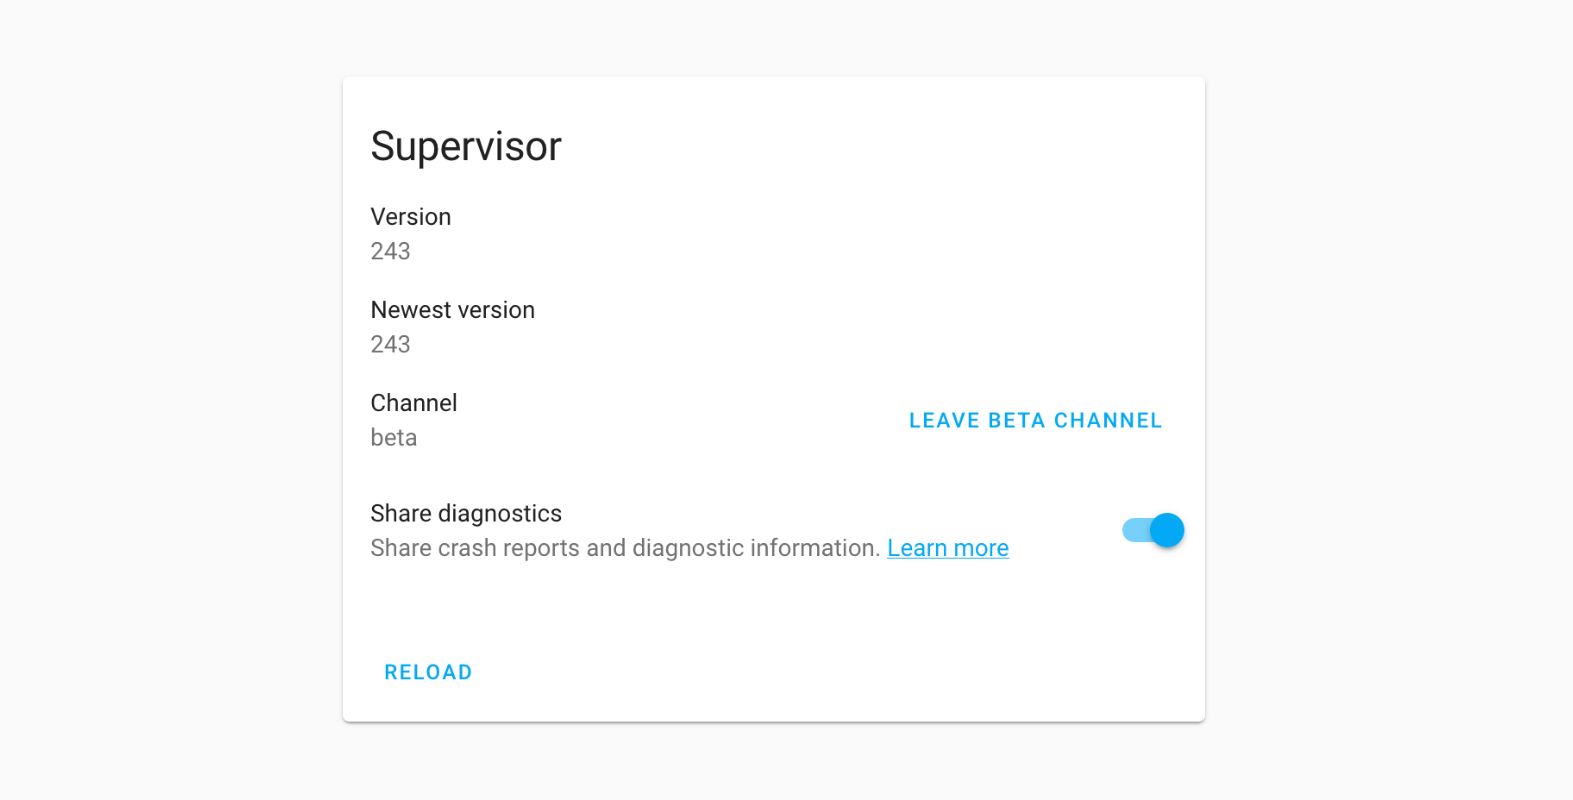Viewport: 1573px width, 800px height.
Task: Select the version number 243
Action: 390,250
